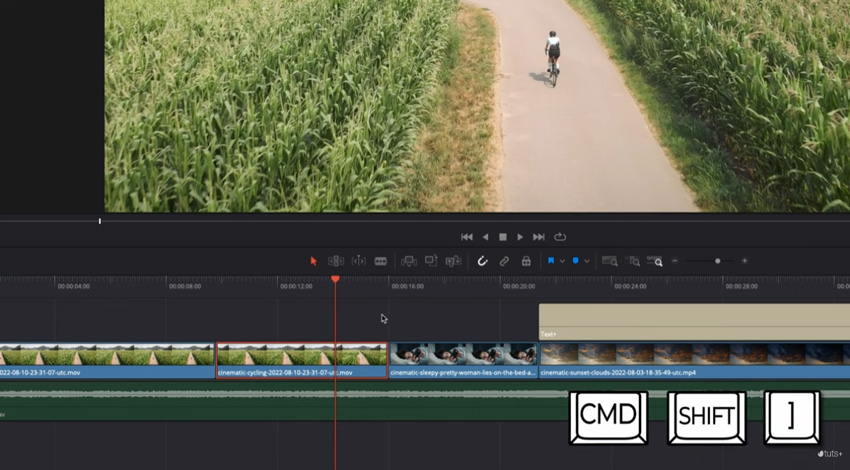
Task: Select the Text+ title clip
Action: pos(694,322)
